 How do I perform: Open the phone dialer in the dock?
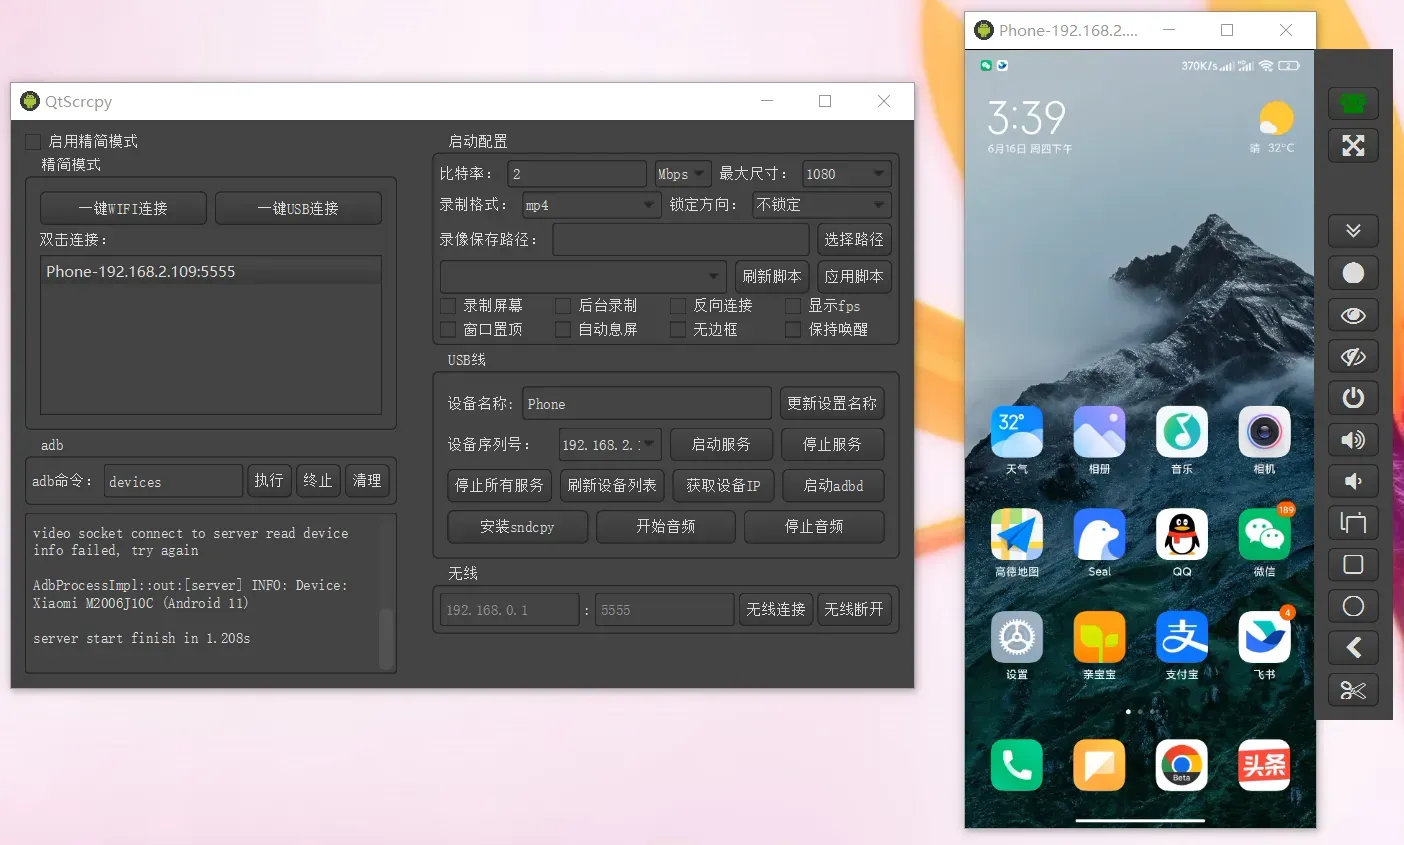pyautogui.click(x=1017, y=765)
